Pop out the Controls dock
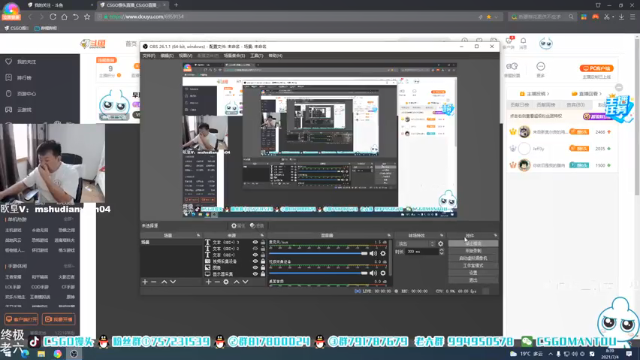This screenshot has height=360, width=640. pyautogui.click(x=495, y=236)
